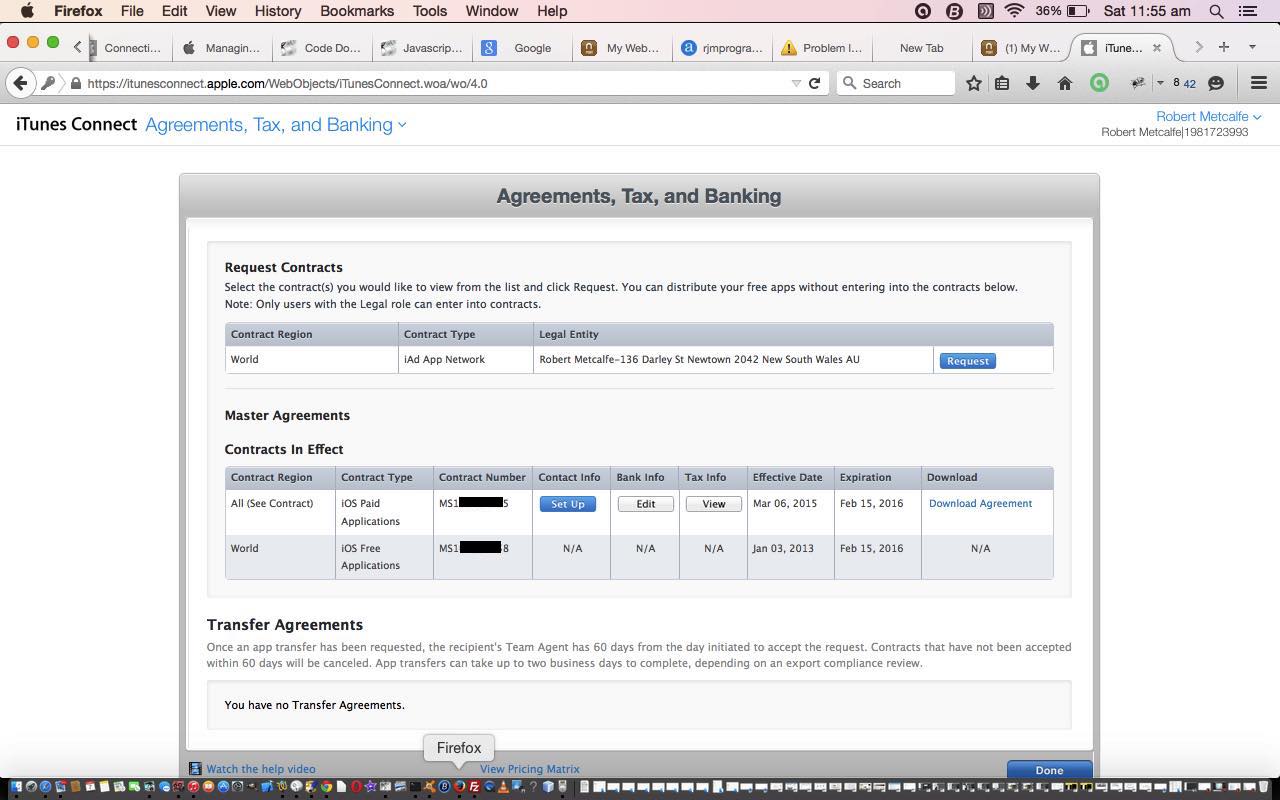Click the home toolbar icon

pos(1065,83)
